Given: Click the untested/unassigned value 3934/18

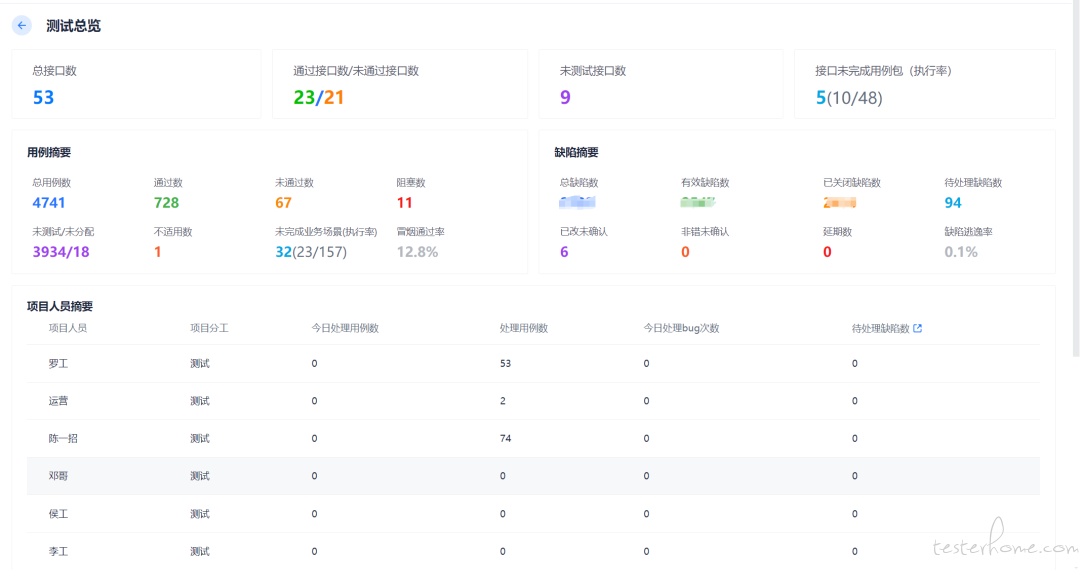Looking at the screenshot, I should 61,252.
